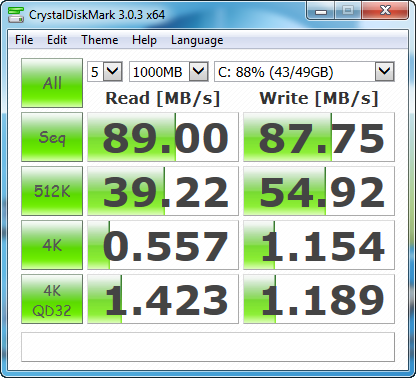Open the Theme menu

[x=100, y=40]
